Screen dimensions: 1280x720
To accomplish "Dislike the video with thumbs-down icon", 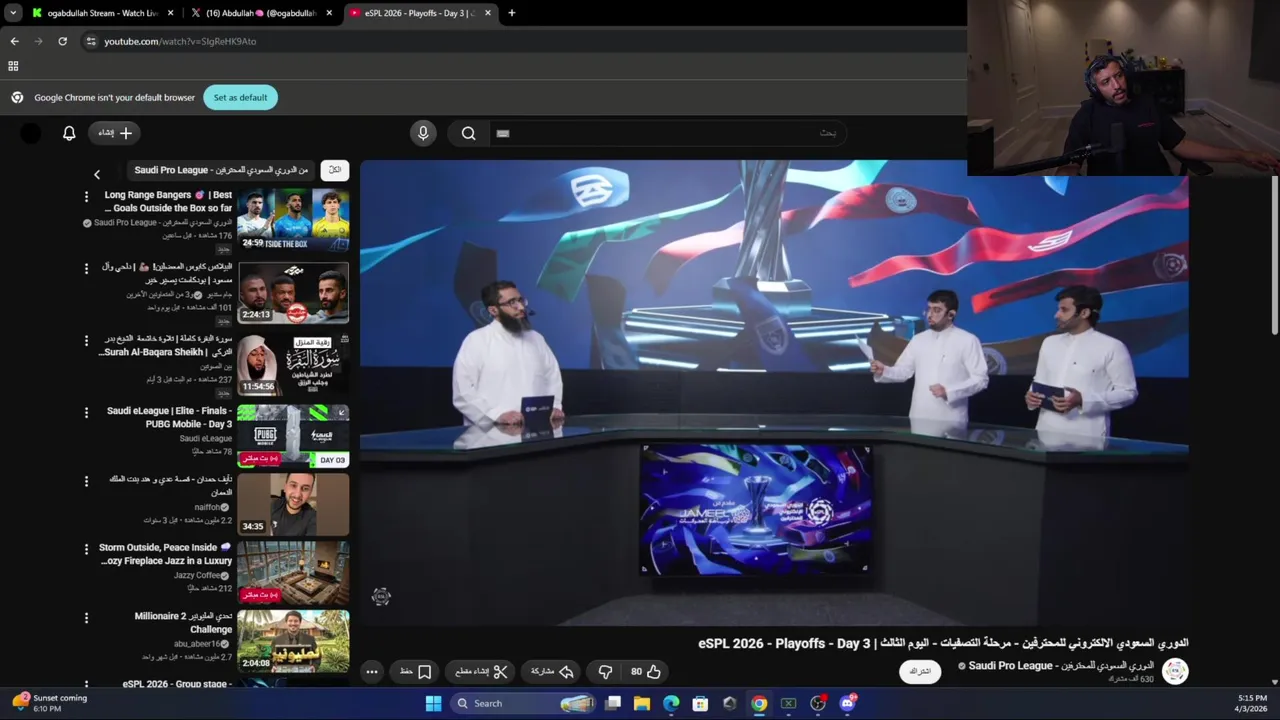I will pyautogui.click(x=605, y=672).
